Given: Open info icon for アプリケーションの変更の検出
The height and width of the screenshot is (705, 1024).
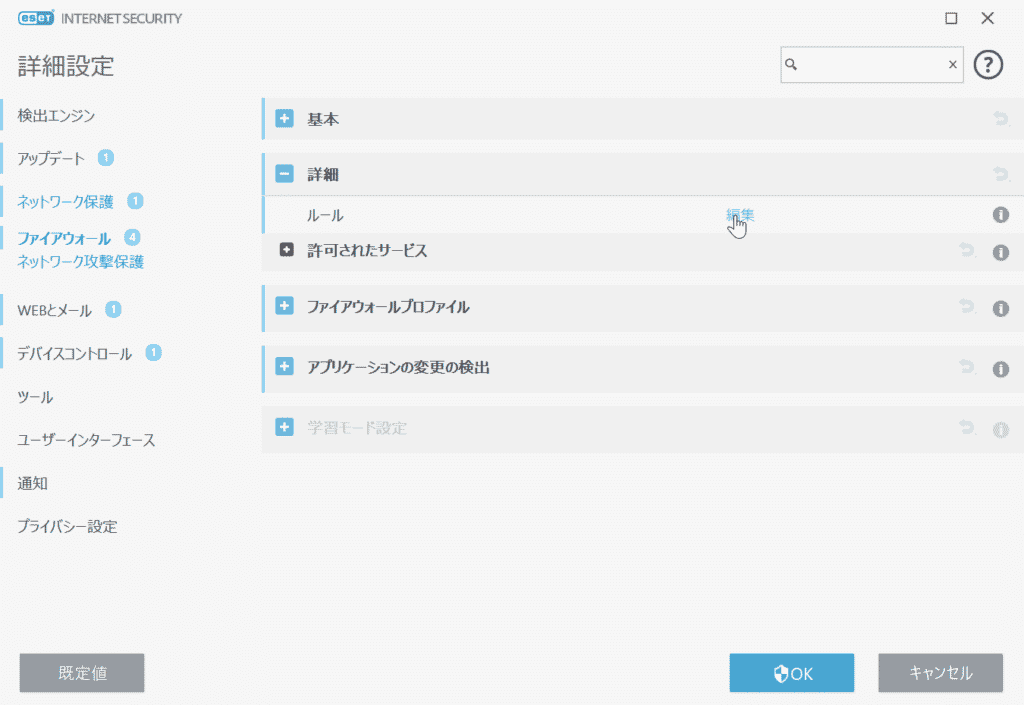Looking at the screenshot, I should (1000, 369).
